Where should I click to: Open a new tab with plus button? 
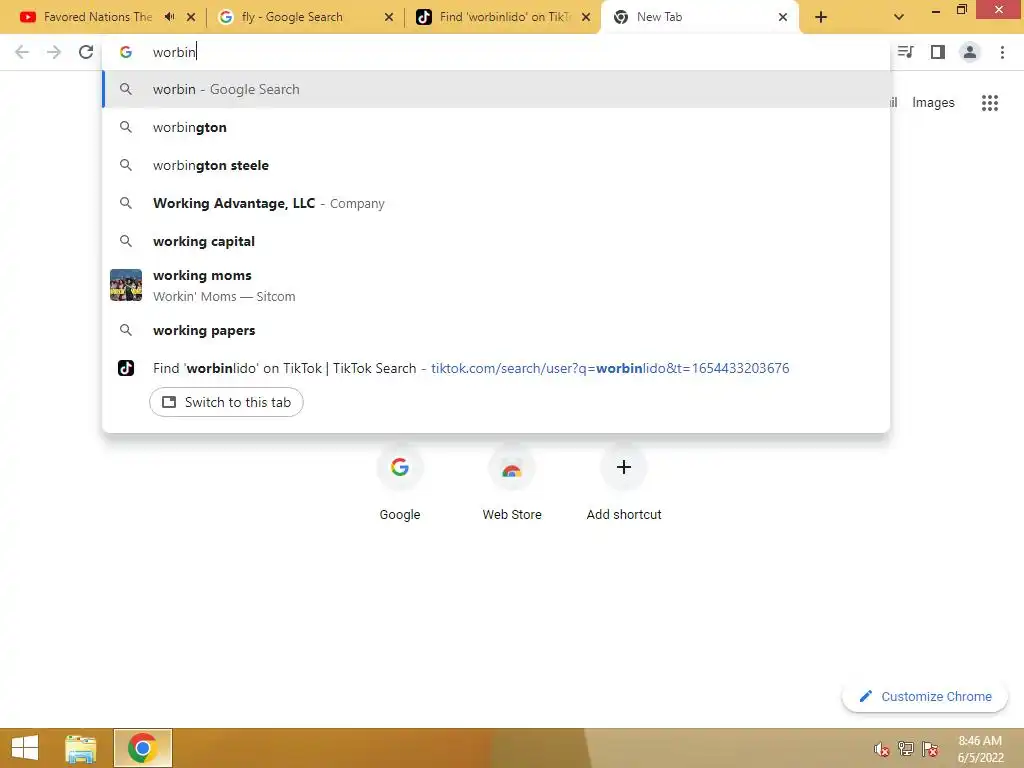(x=821, y=17)
